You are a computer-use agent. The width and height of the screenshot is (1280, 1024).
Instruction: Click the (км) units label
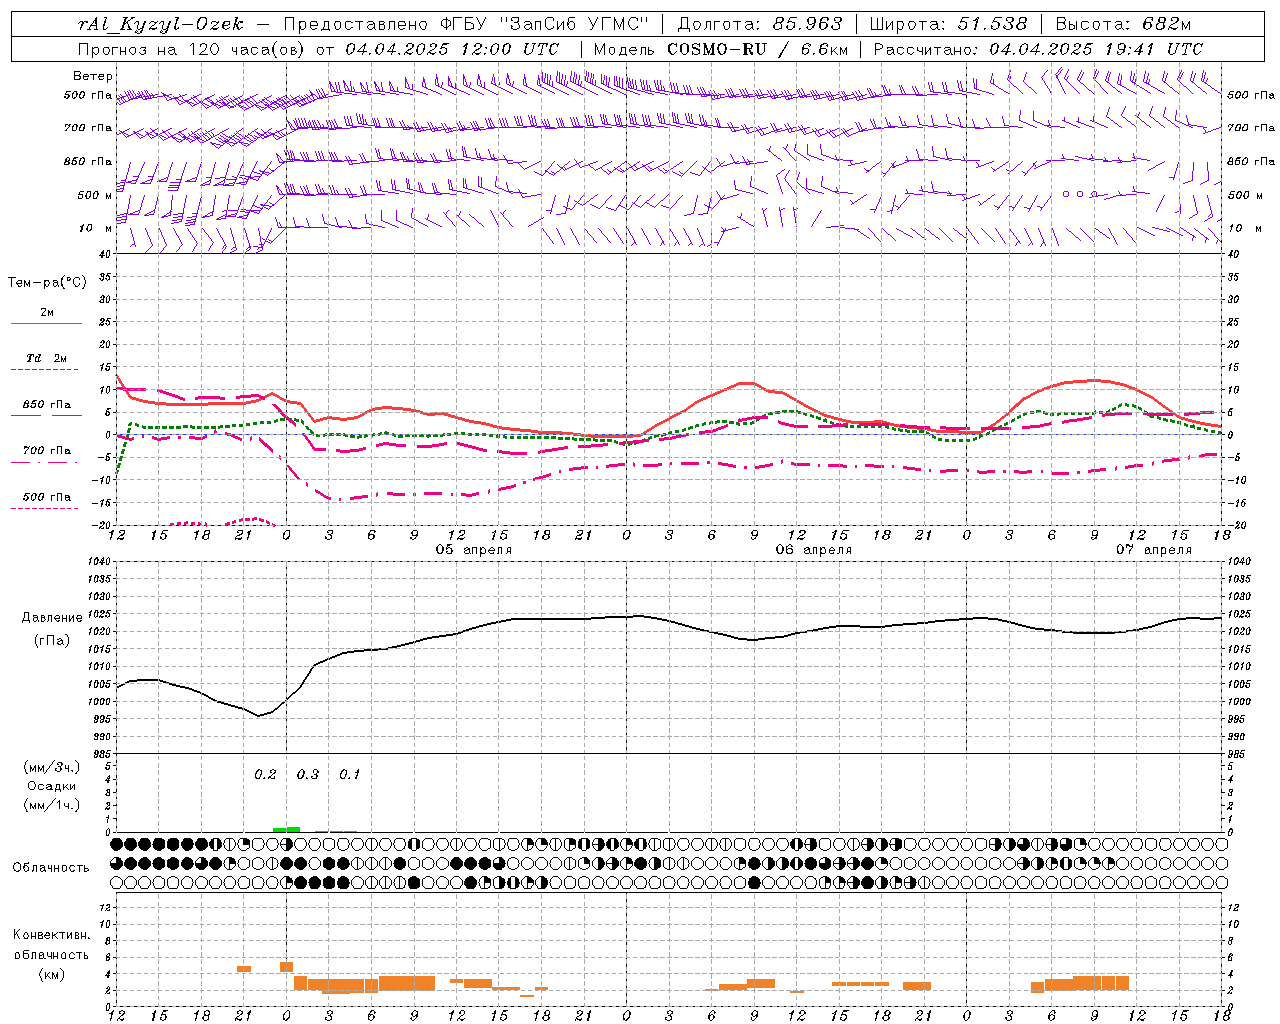click(51, 973)
